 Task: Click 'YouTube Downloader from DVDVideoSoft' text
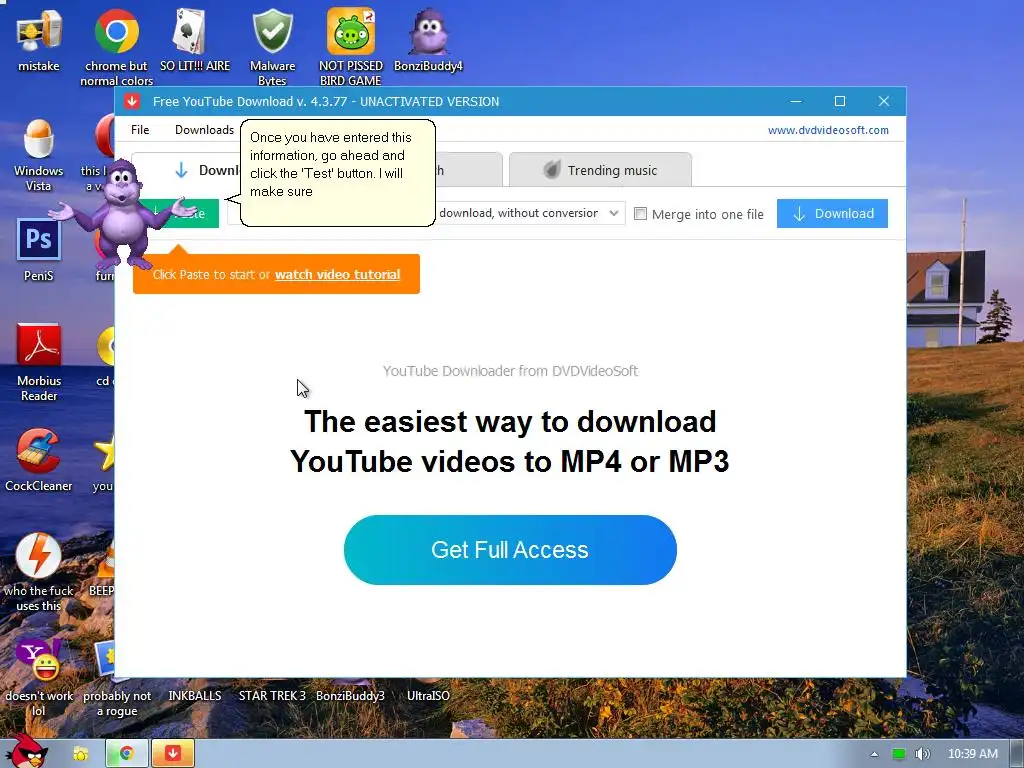pyautogui.click(x=510, y=371)
